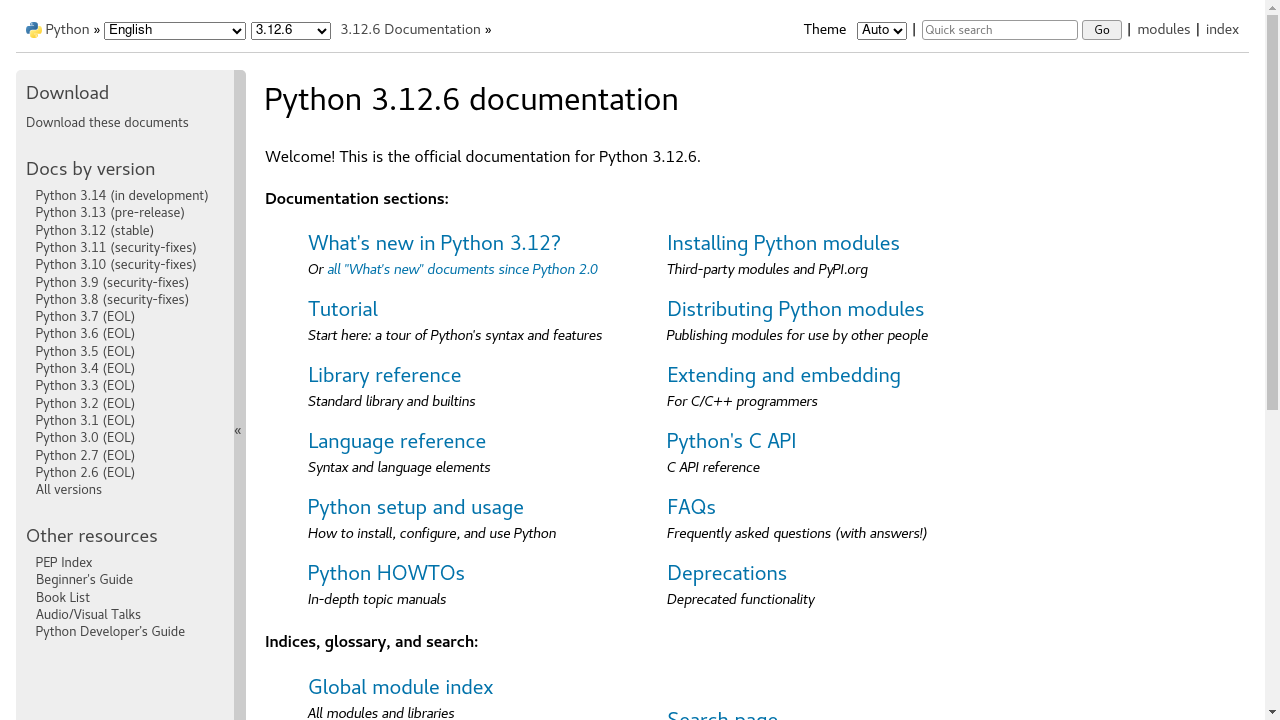Open the Tutorial section

click(342, 310)
